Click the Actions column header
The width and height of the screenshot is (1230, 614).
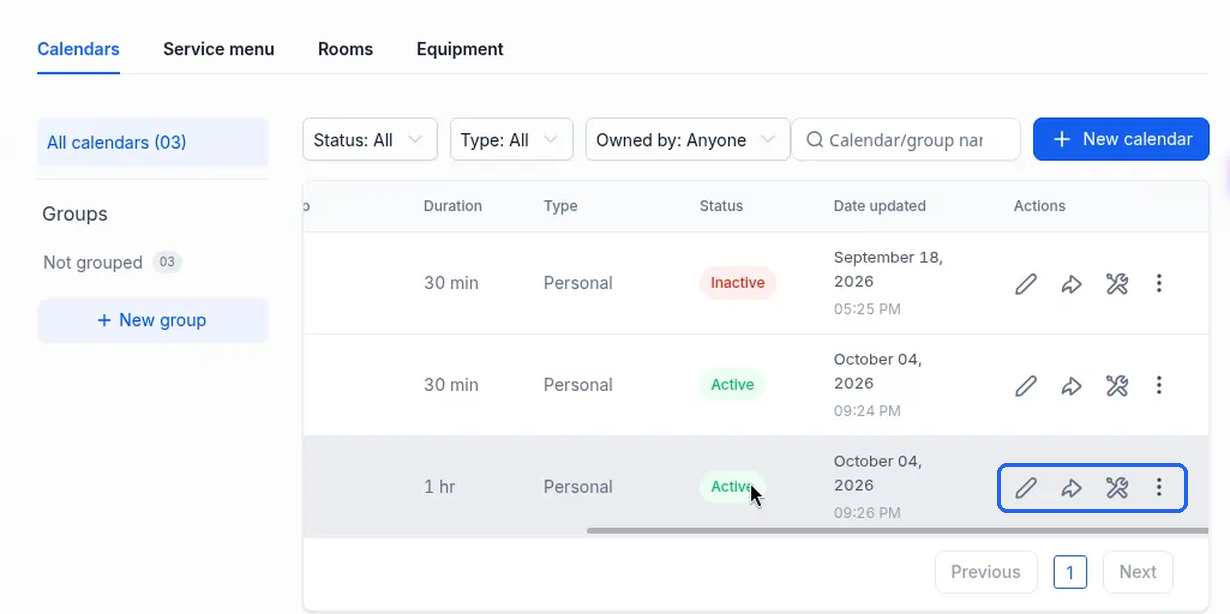click(1040, 206)
